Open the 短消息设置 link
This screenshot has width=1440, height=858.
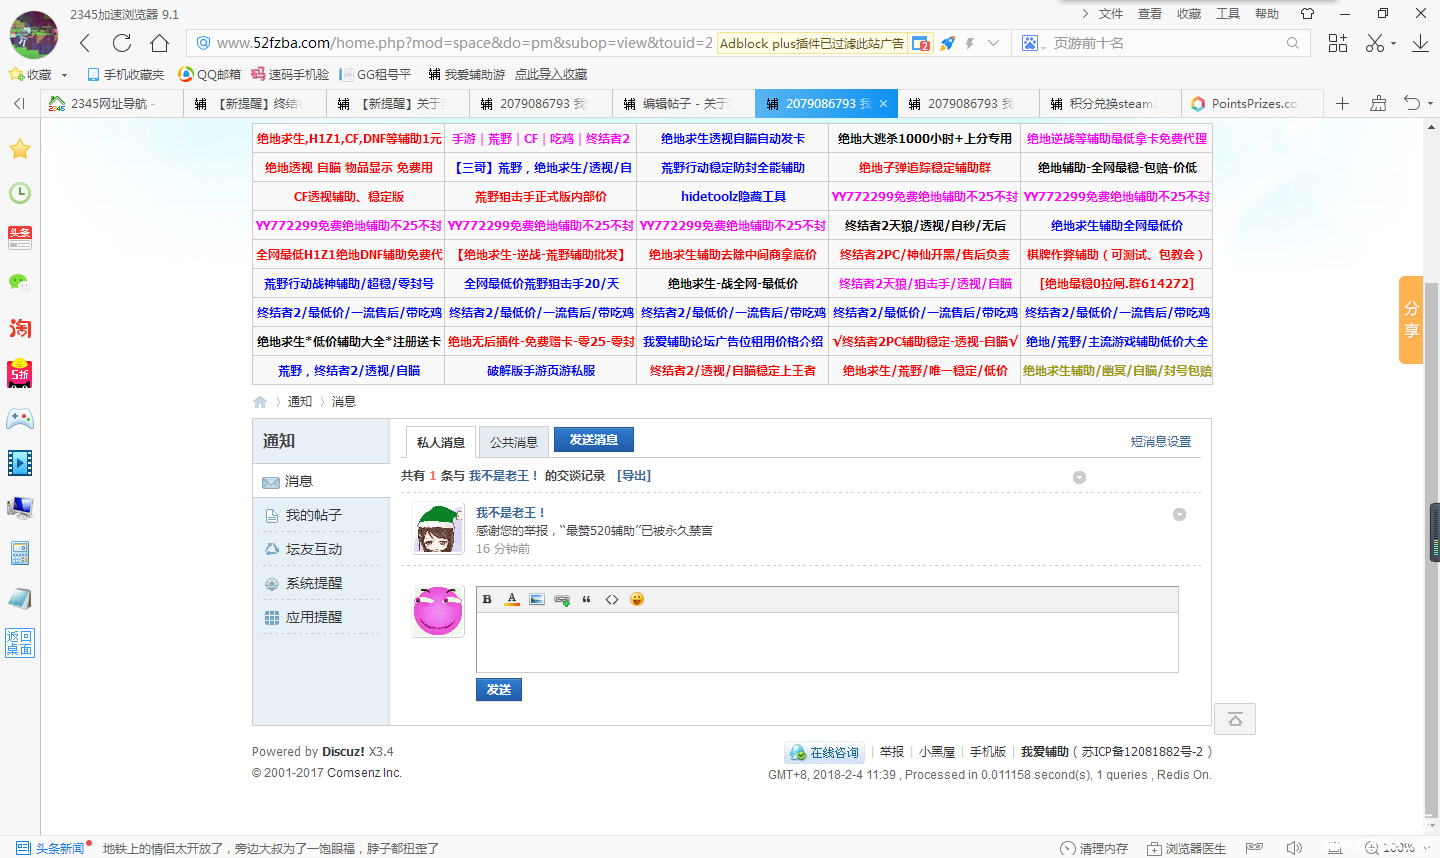click(x=1160, y=442)
